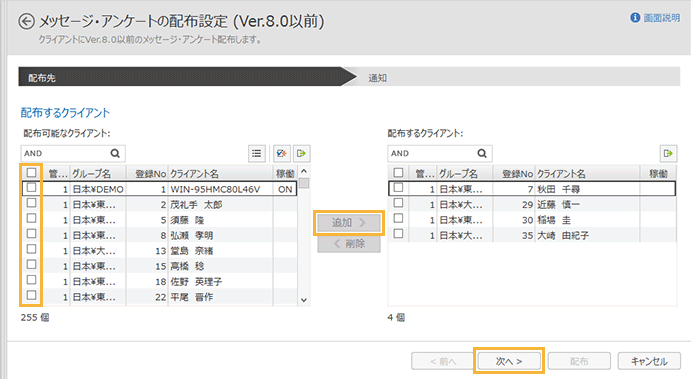
Task: Check the 稲場 圭 row checkbox
Action: (x=398, y=218)
